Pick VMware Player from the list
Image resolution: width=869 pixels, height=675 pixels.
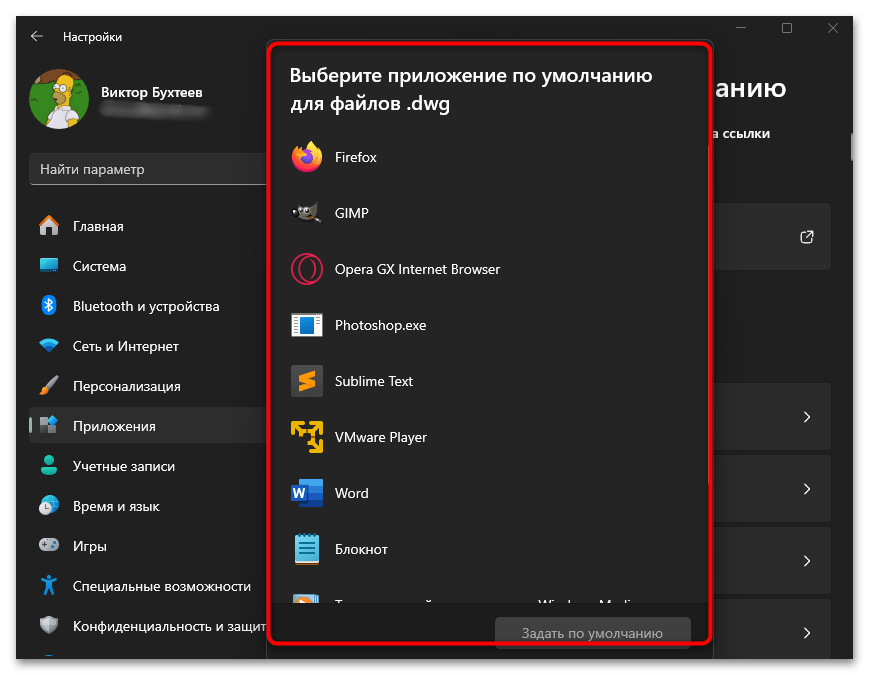(x=489, y=437)
